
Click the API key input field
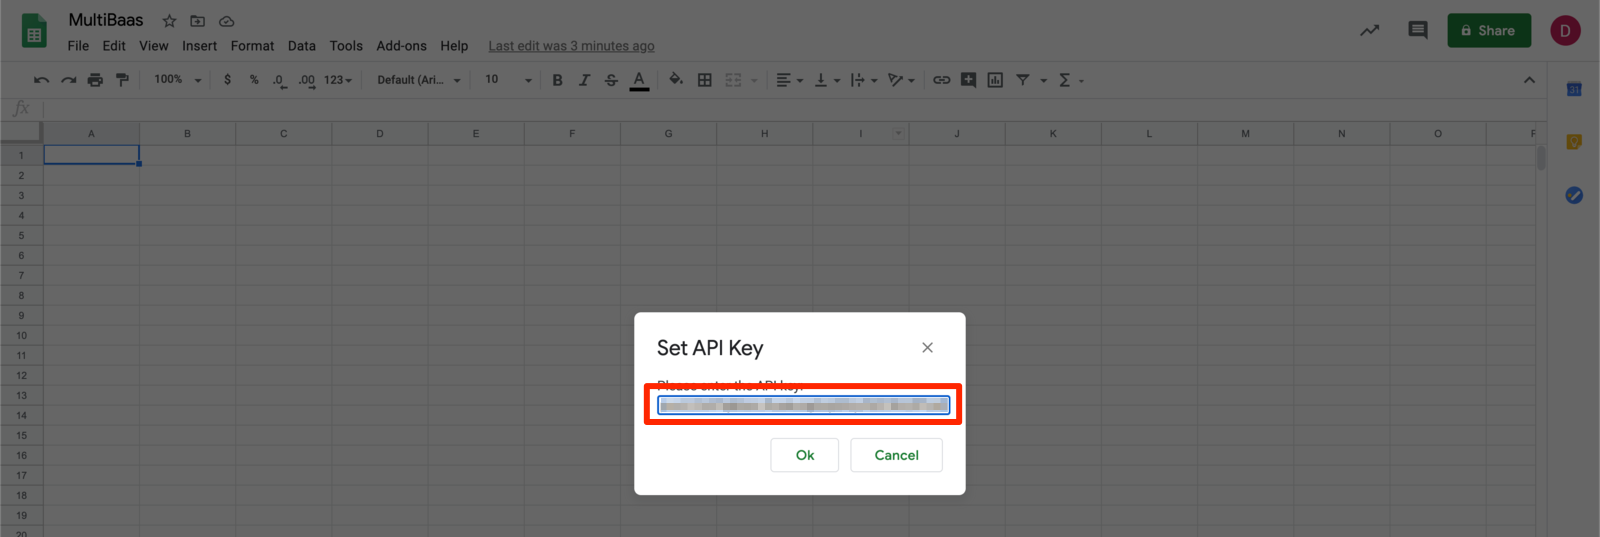coord(803,405)
